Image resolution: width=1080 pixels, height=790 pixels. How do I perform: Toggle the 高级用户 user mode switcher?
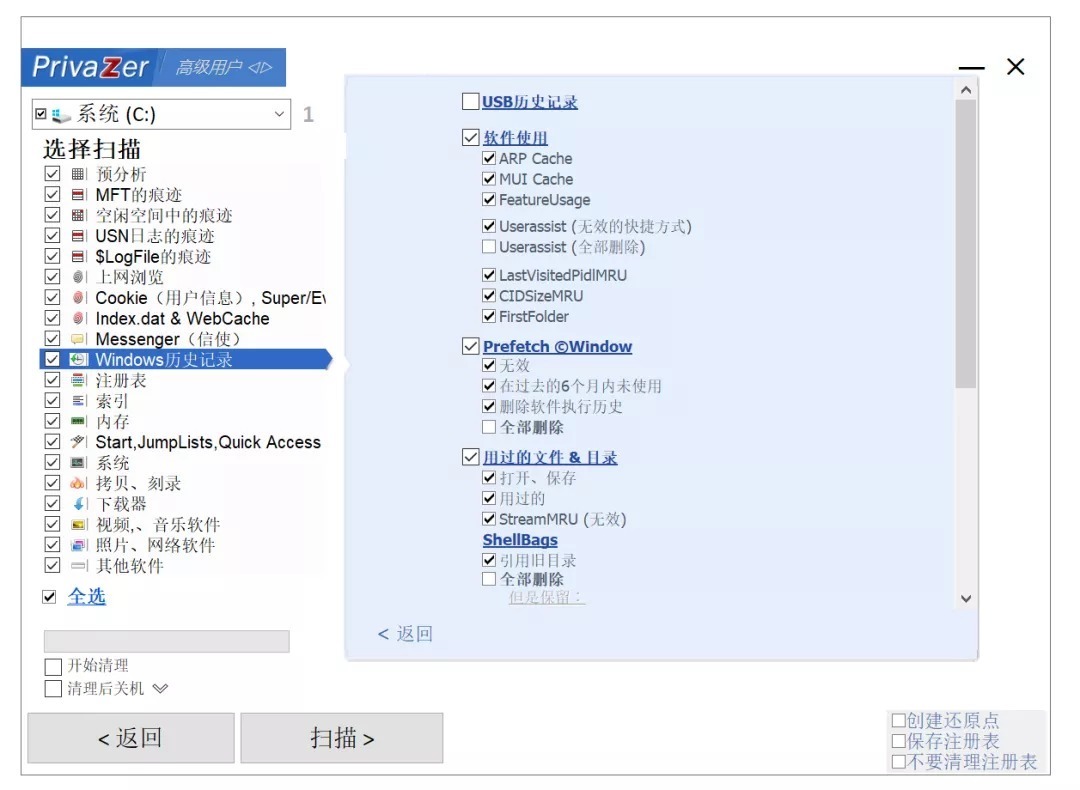pos(223,68)
